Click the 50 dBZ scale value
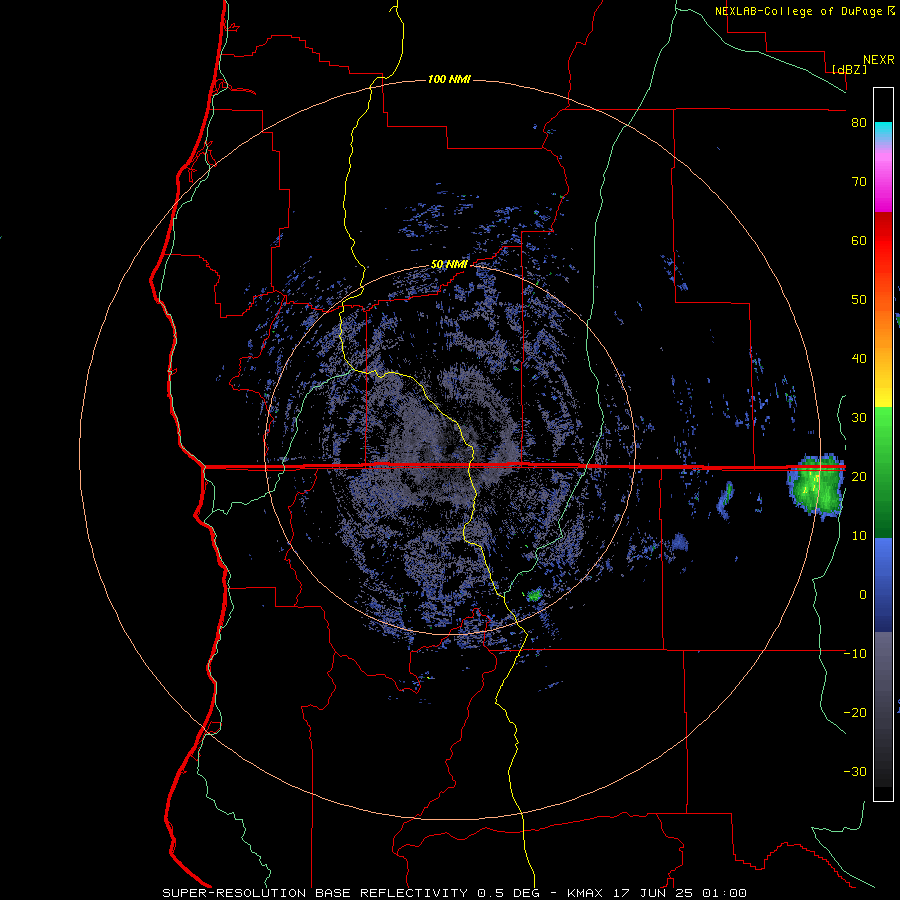This screenshot has height=900, width=900. pyautogui.click(x=859, y=300)
